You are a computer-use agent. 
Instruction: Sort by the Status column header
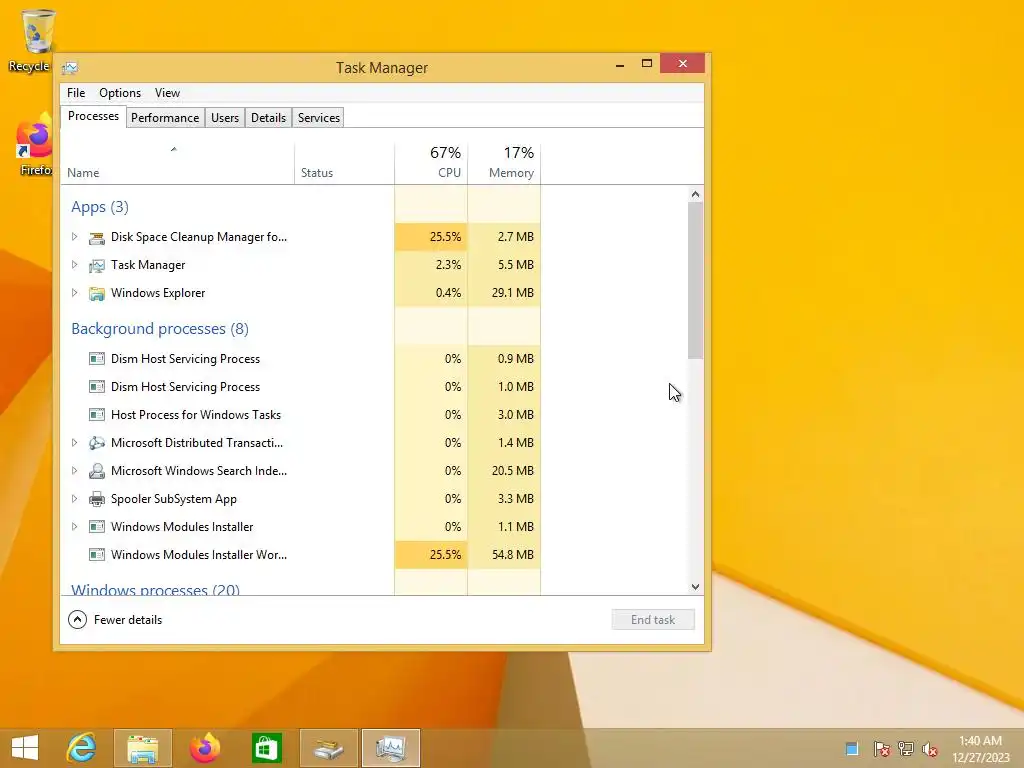(344, 163)
